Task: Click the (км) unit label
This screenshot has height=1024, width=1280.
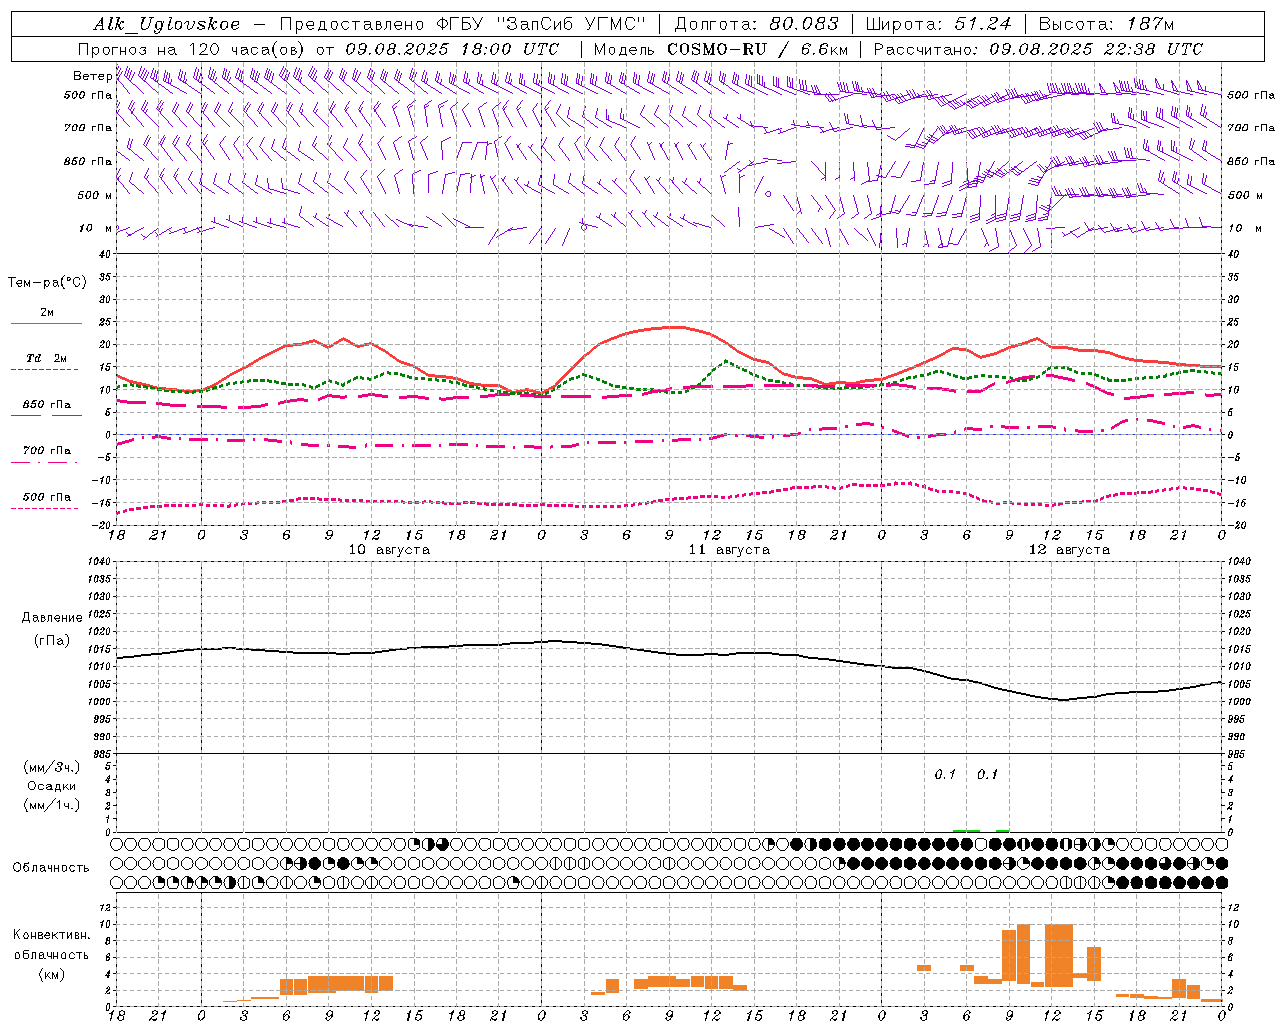Action: pyautogui.click(x=52, y=974)
